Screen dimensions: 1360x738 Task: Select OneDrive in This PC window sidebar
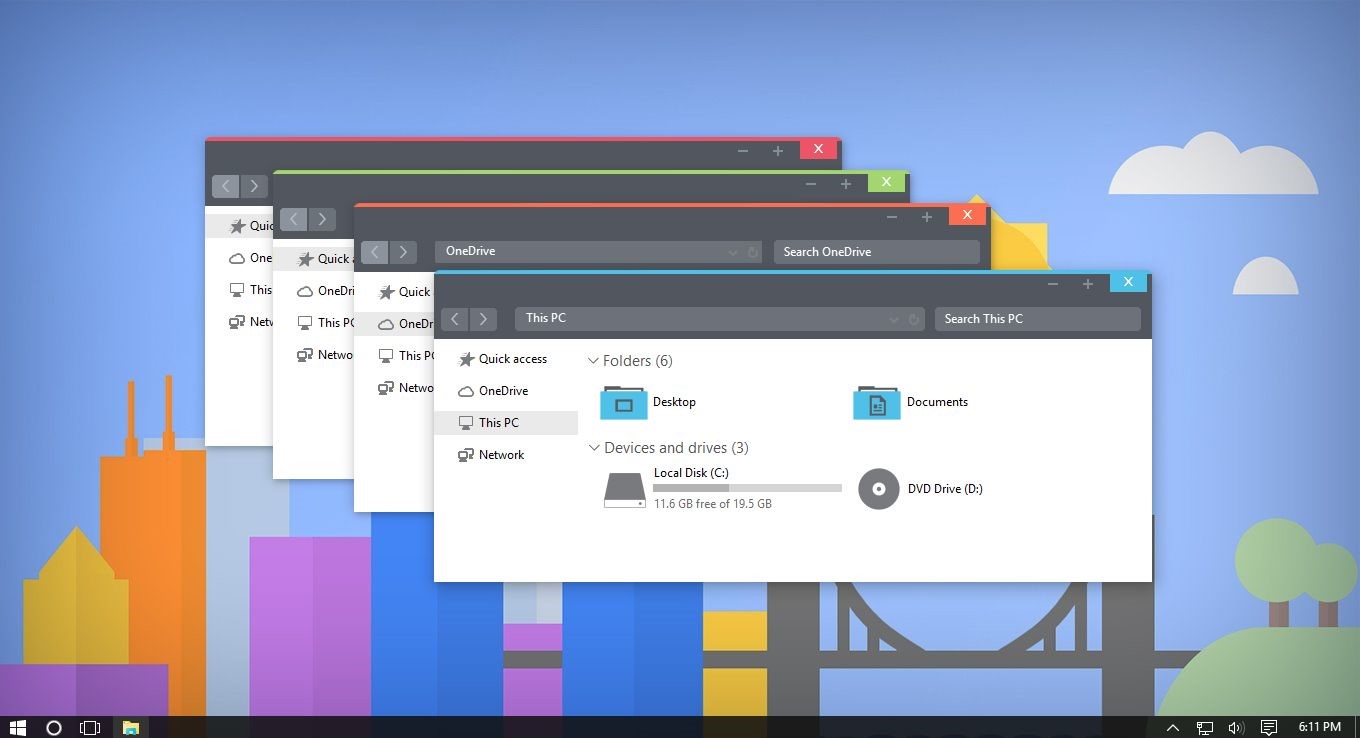[506, 391]
